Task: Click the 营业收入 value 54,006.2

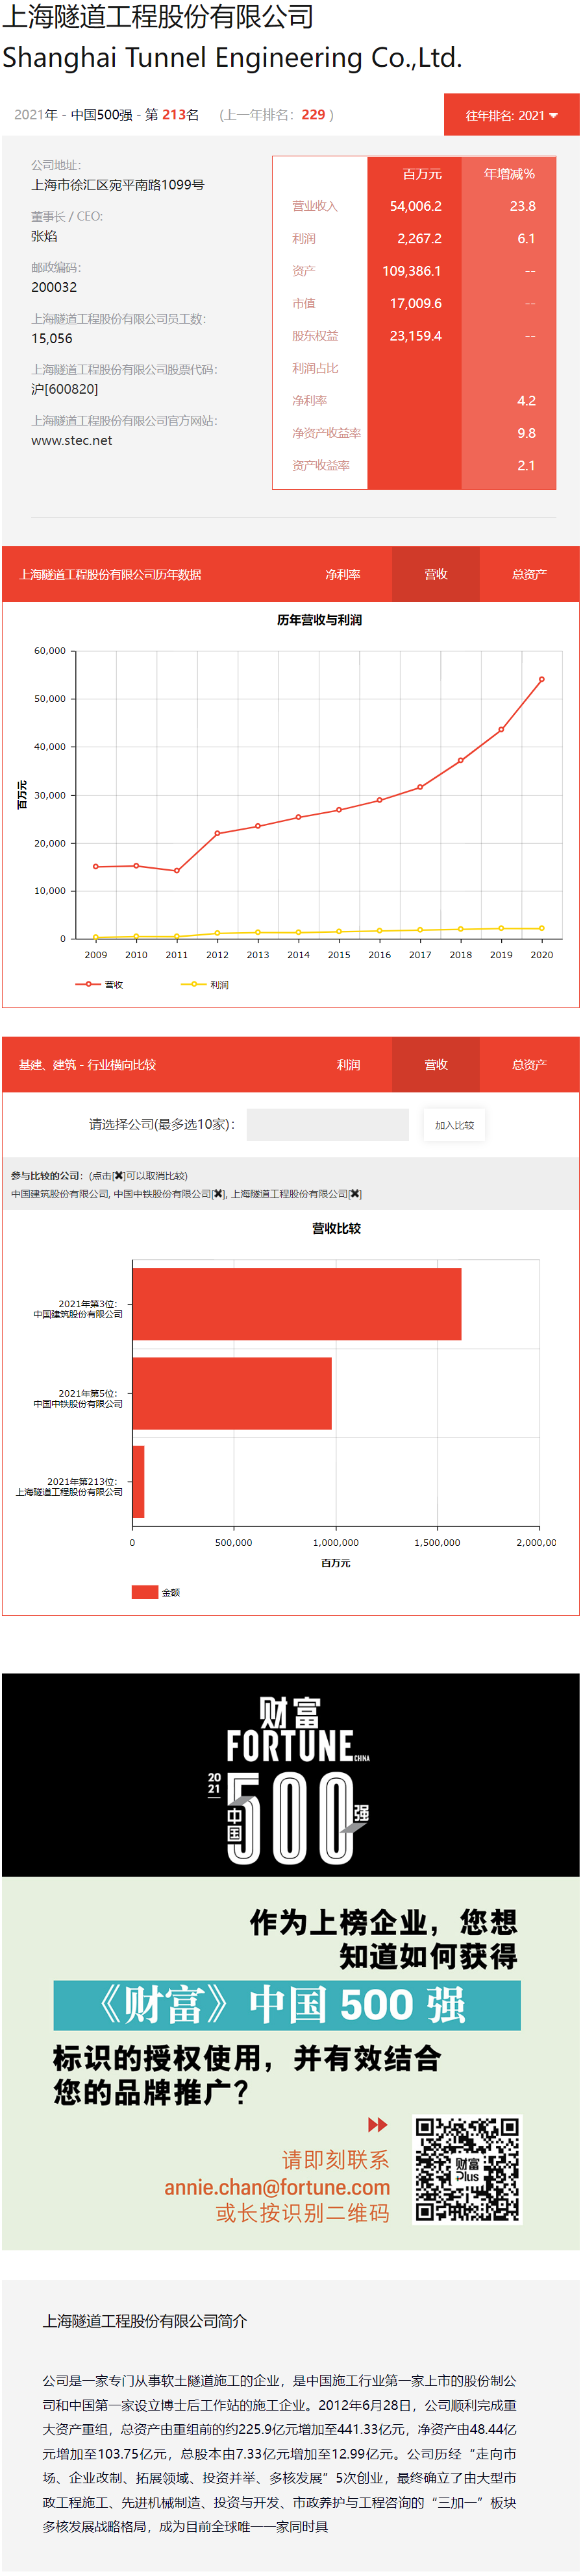Action: pos(416,207)
